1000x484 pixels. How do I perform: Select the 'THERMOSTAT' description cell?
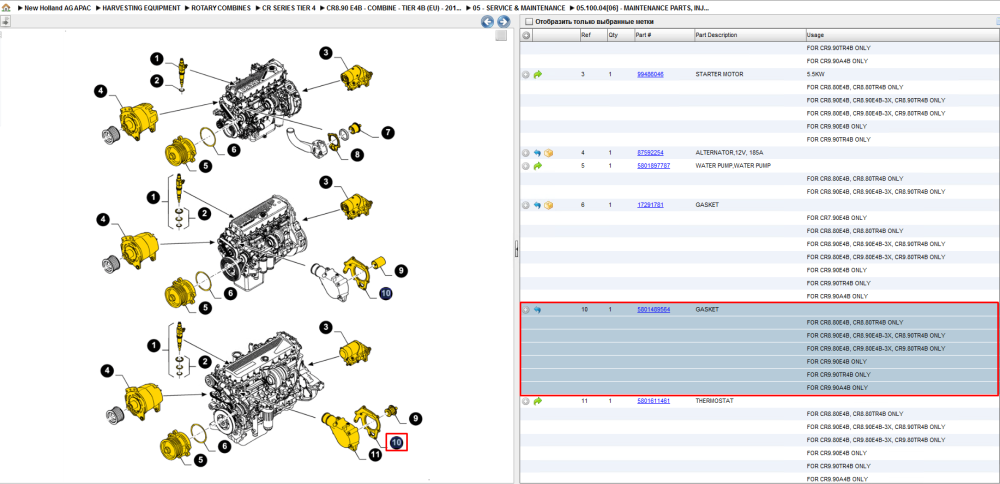715,401
